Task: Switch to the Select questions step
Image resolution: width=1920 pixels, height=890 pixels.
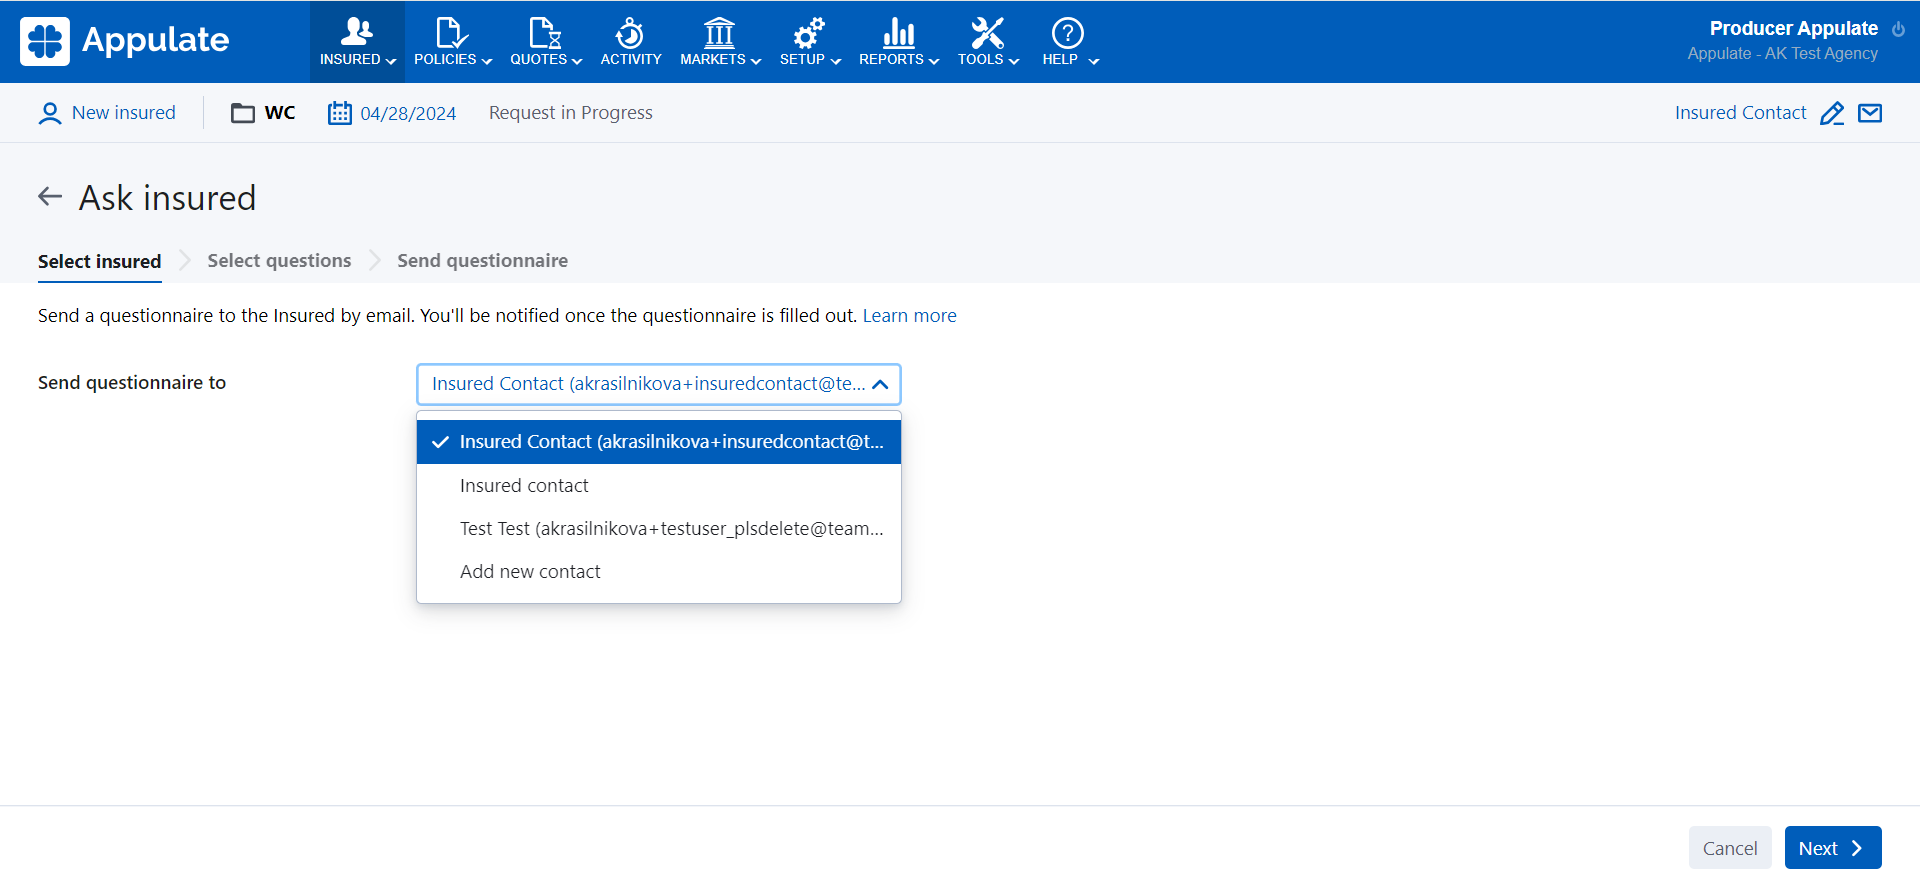Action: pyautogui.click(x=279, y=261)
